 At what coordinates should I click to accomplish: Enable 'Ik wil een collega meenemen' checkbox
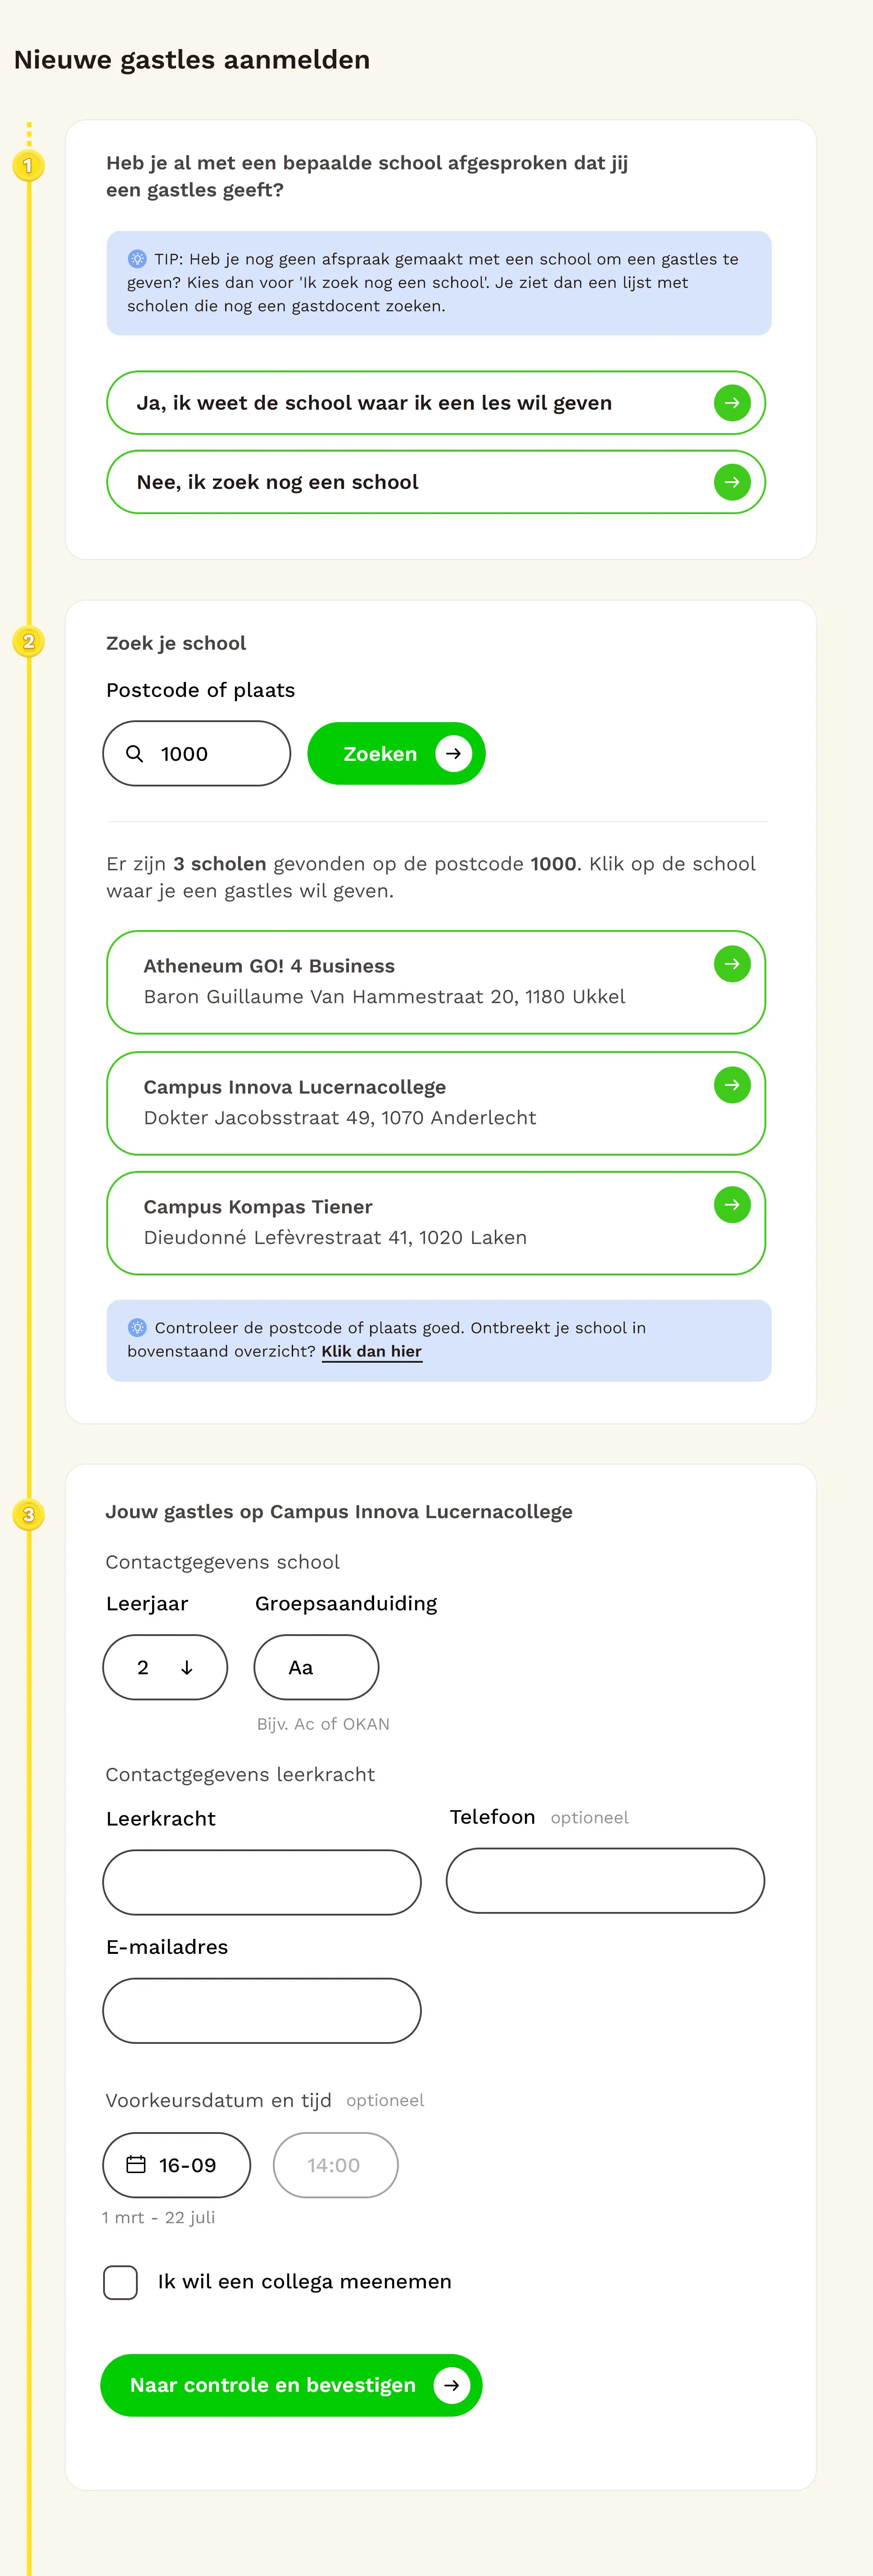[x=121, y=2282]
